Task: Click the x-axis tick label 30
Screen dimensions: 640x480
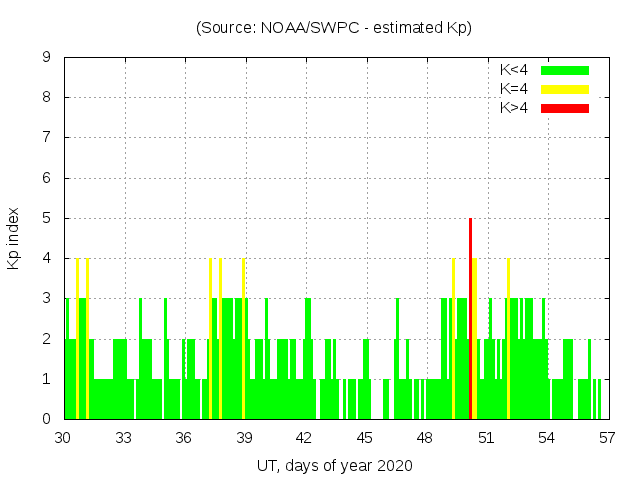Action: coord(64,438)
